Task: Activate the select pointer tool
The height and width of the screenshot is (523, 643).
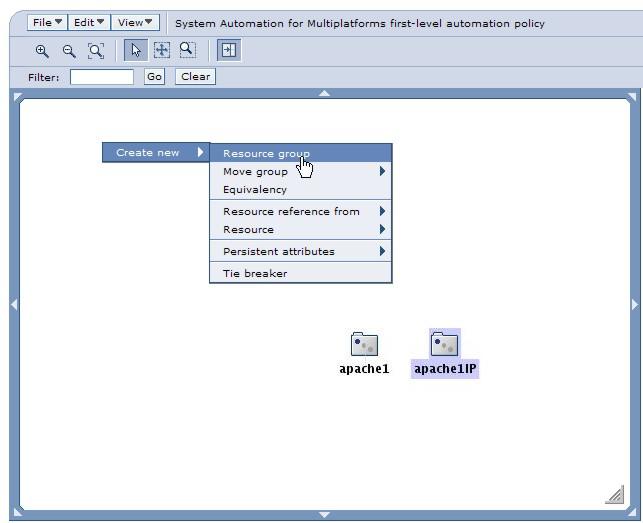Action: tap(136, 50)
